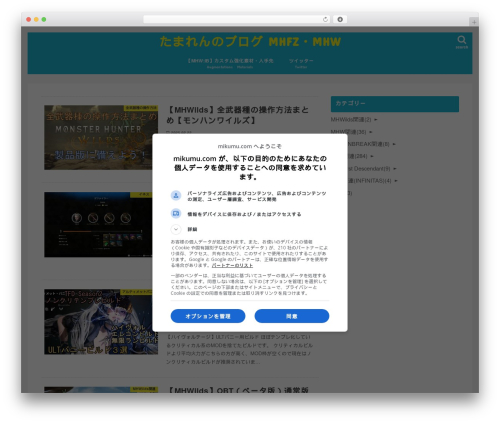The image size is (500, 423).
Task: Reload the page with the refresh icon
Action: click(x=325, y=20)
